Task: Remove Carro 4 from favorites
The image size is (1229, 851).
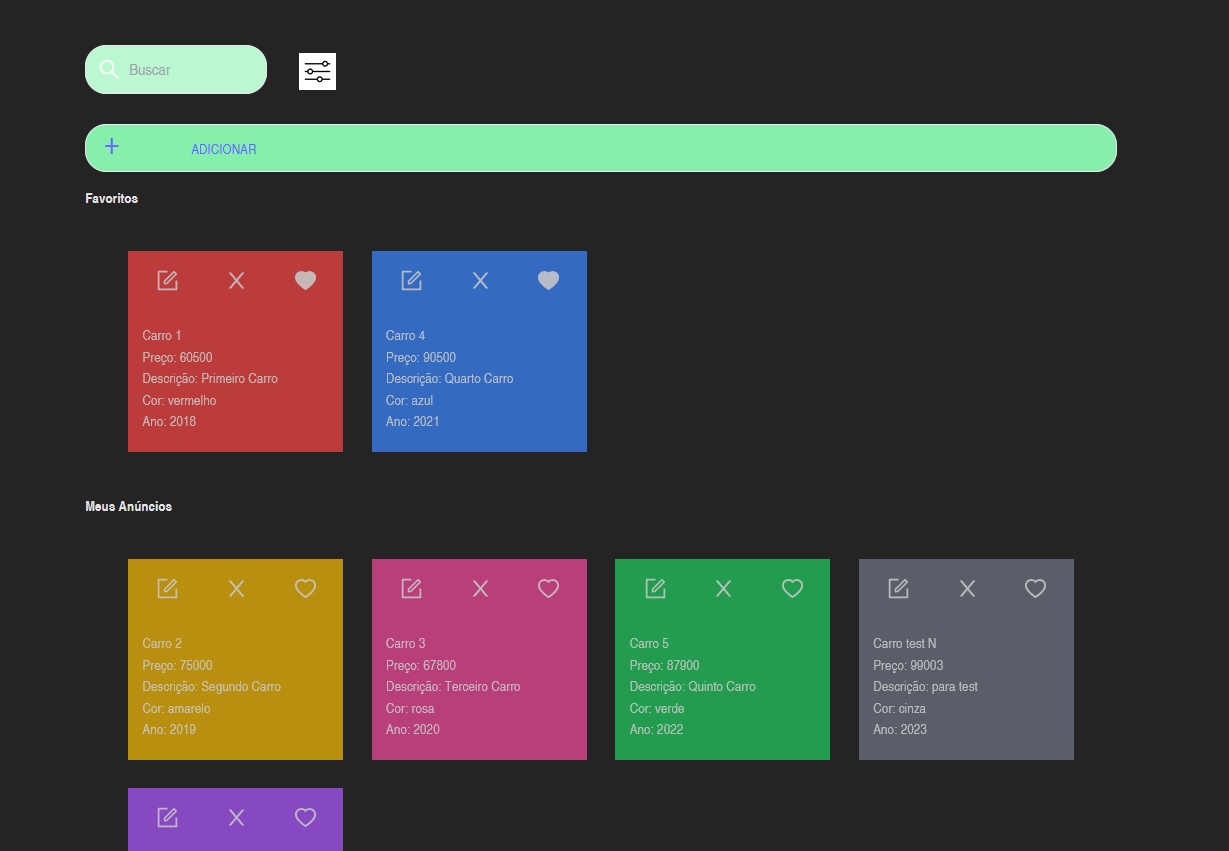Action: [x=548, y=280]
